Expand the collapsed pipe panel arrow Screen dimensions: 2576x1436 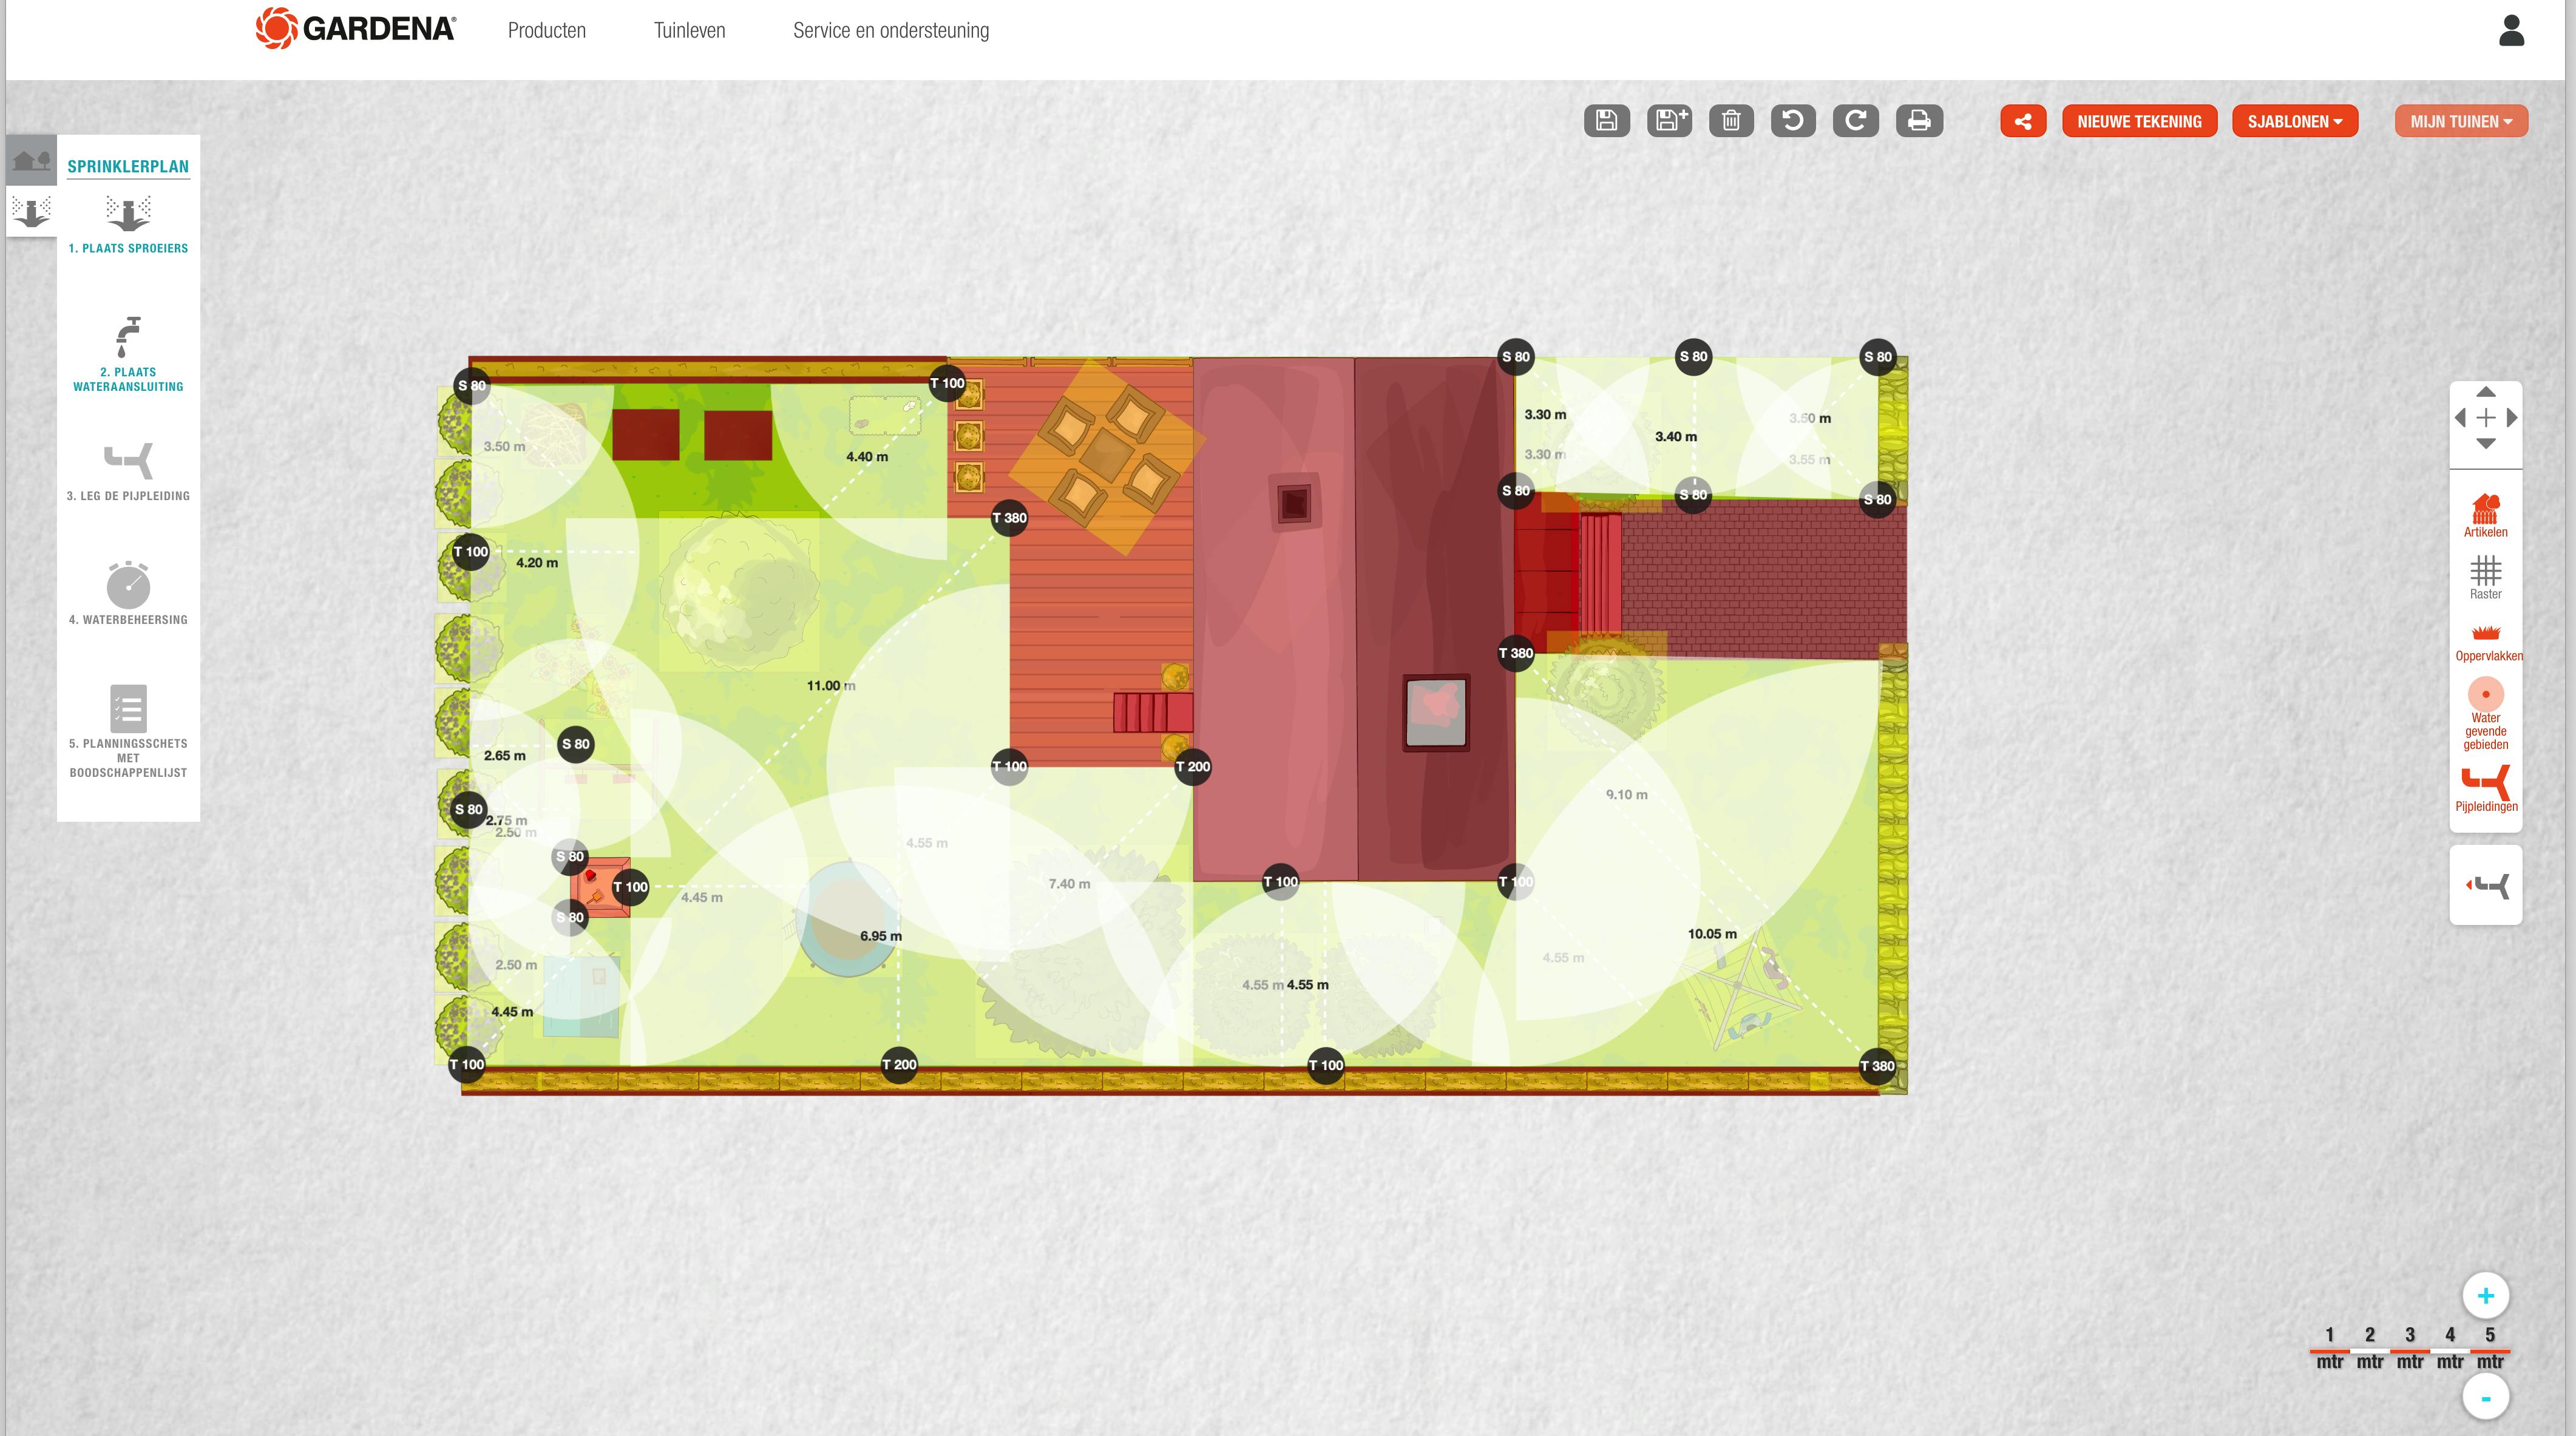click(2485, 885)
